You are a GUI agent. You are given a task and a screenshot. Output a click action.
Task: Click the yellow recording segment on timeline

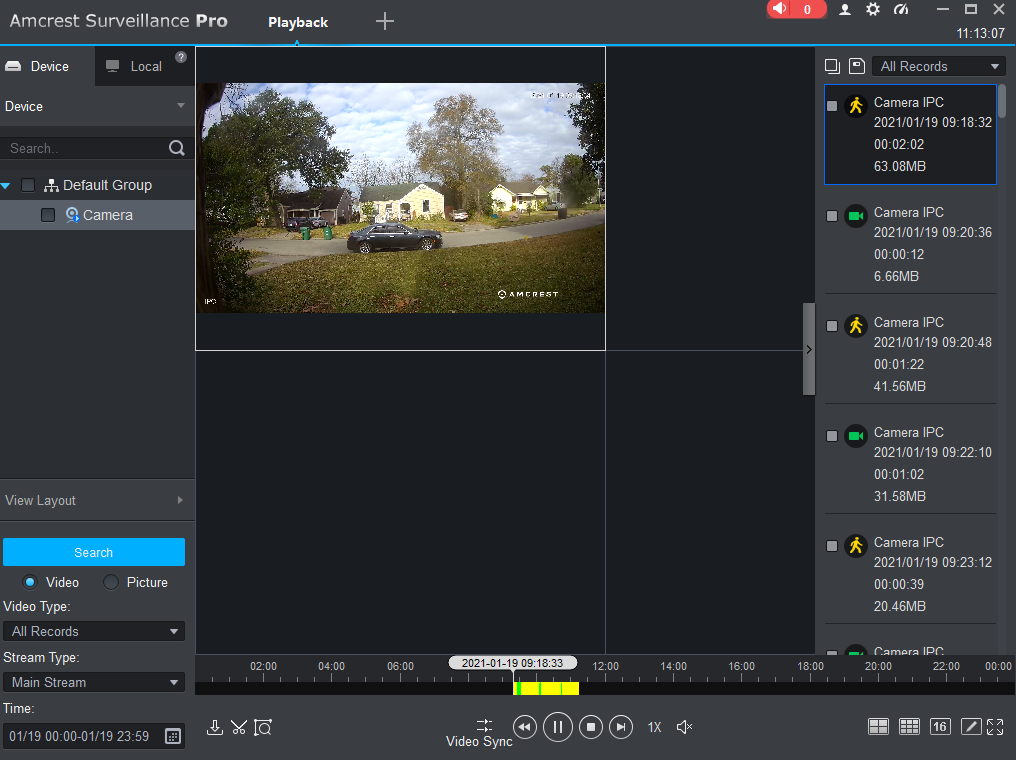pyautogui.click(x=550, y=688)
